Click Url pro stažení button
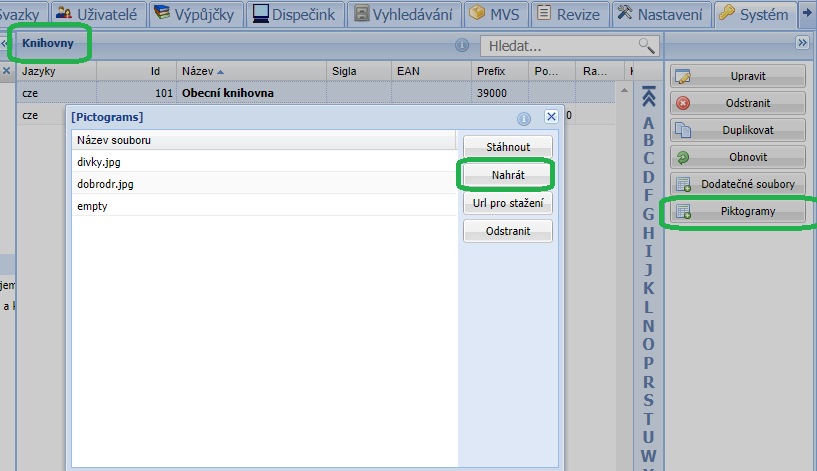Screen dimensions: 817x471 (507, 203)
